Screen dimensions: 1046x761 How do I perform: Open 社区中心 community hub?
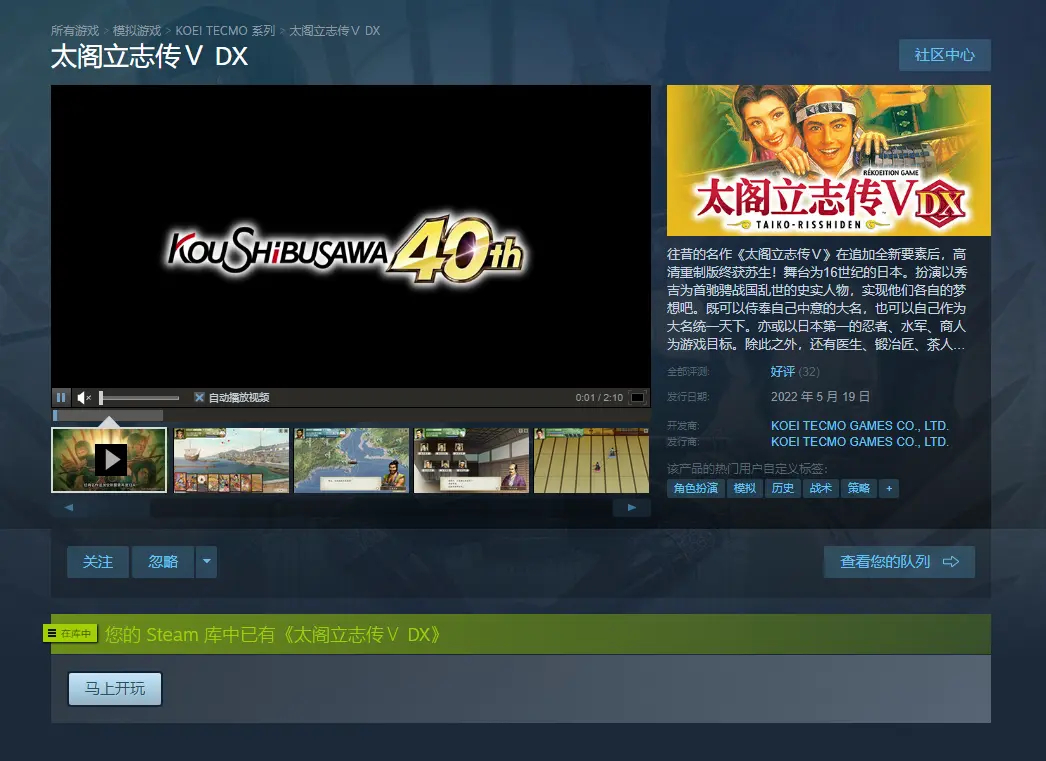(945, 55)
